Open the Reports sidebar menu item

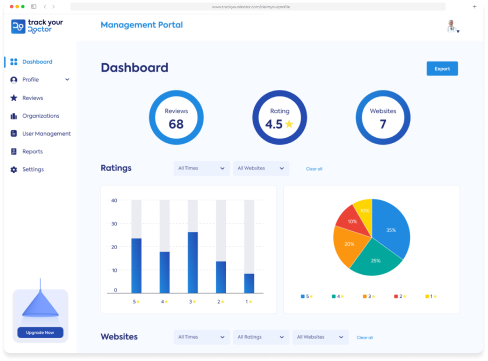tap(33, 151)
